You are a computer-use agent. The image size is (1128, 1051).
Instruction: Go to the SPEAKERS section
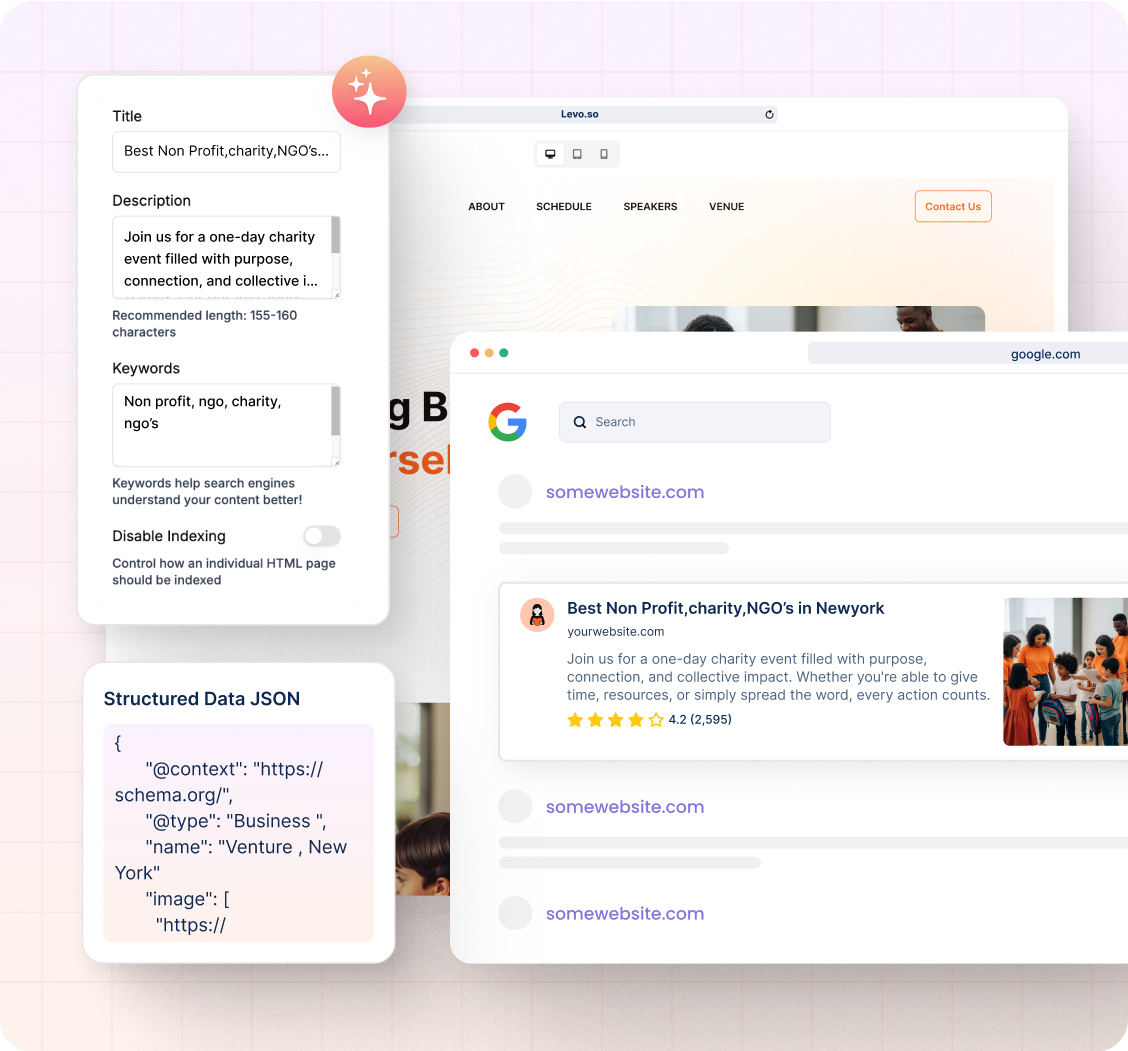[650, 207]
